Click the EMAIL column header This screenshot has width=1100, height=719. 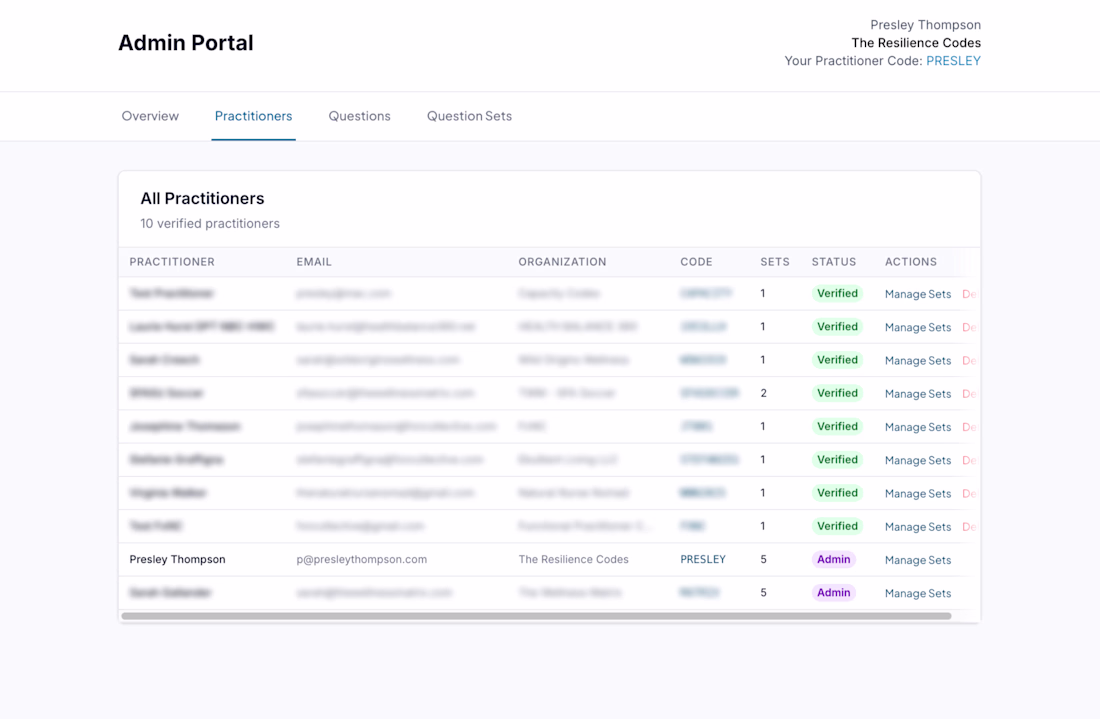314,262
